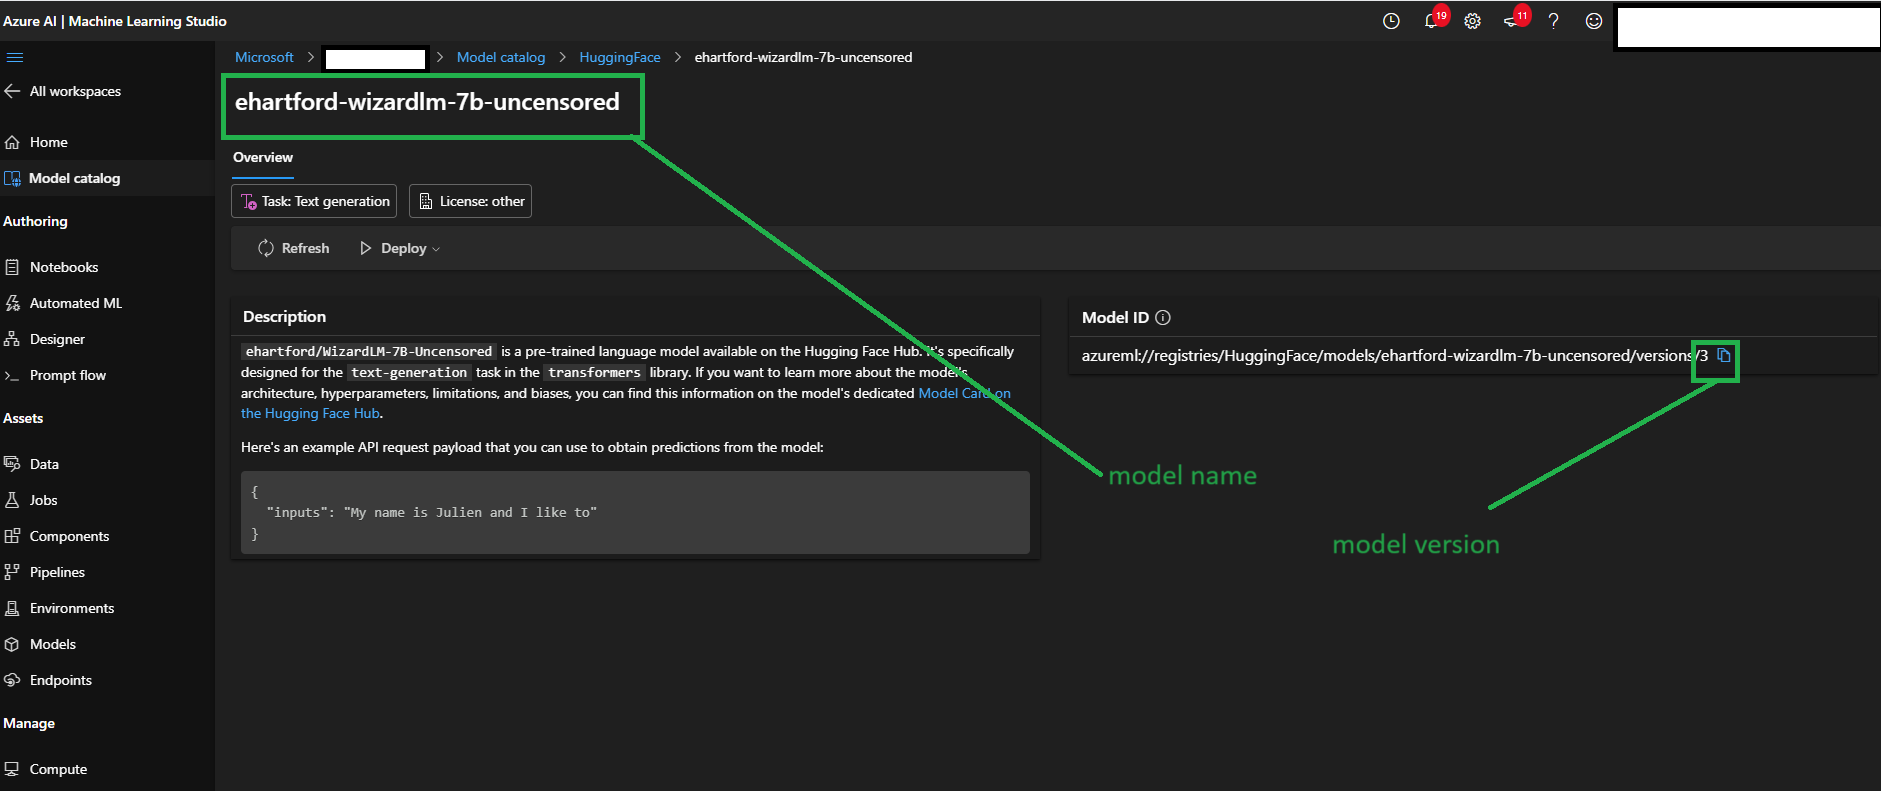Click the Models cube icon
The image size is (1881, 791).
pos(12,644)
